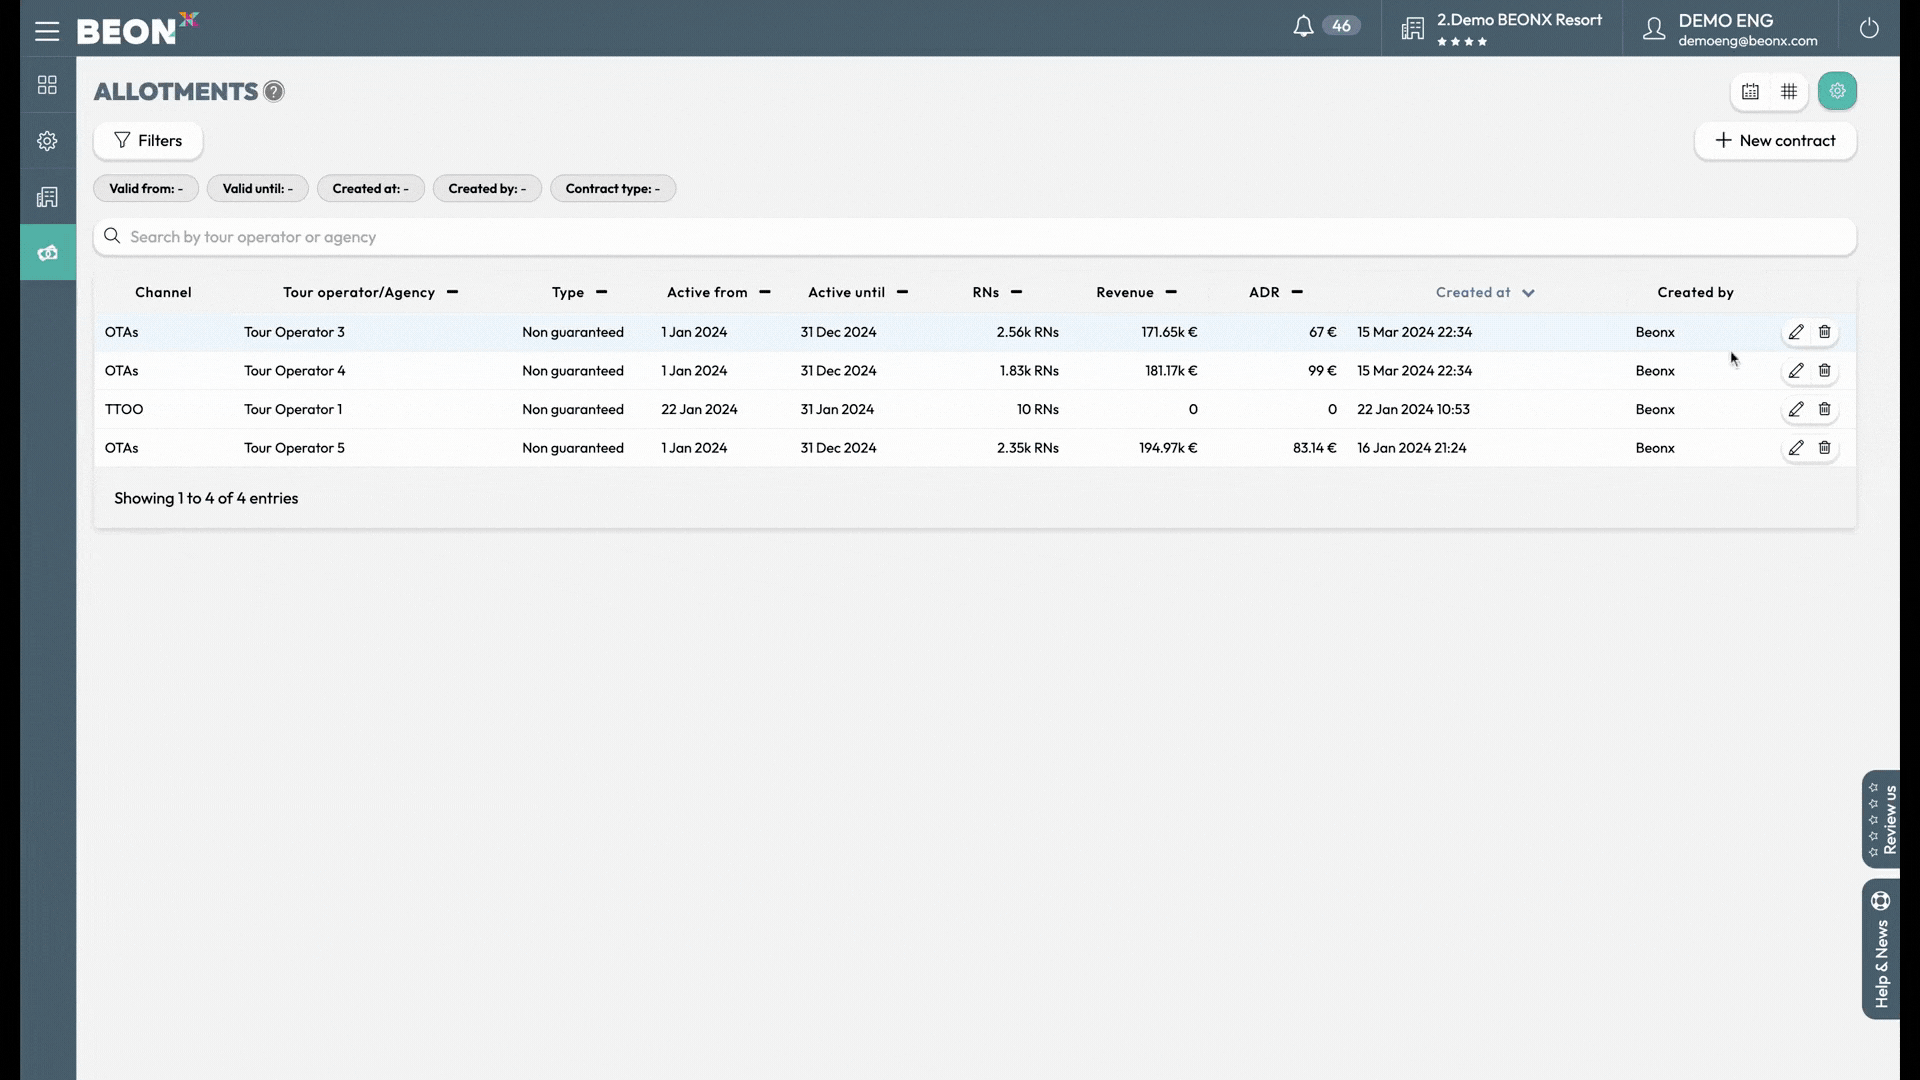Toggle Created at sort direction
The image size is (1920, 1080).
tap(1485, 293)
